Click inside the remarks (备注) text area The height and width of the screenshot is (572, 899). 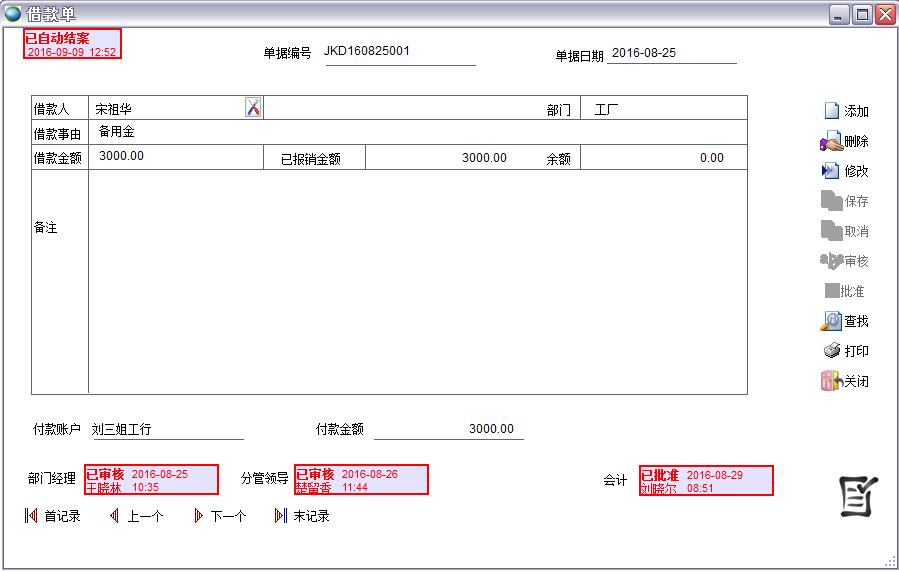[x=417, y=281]
